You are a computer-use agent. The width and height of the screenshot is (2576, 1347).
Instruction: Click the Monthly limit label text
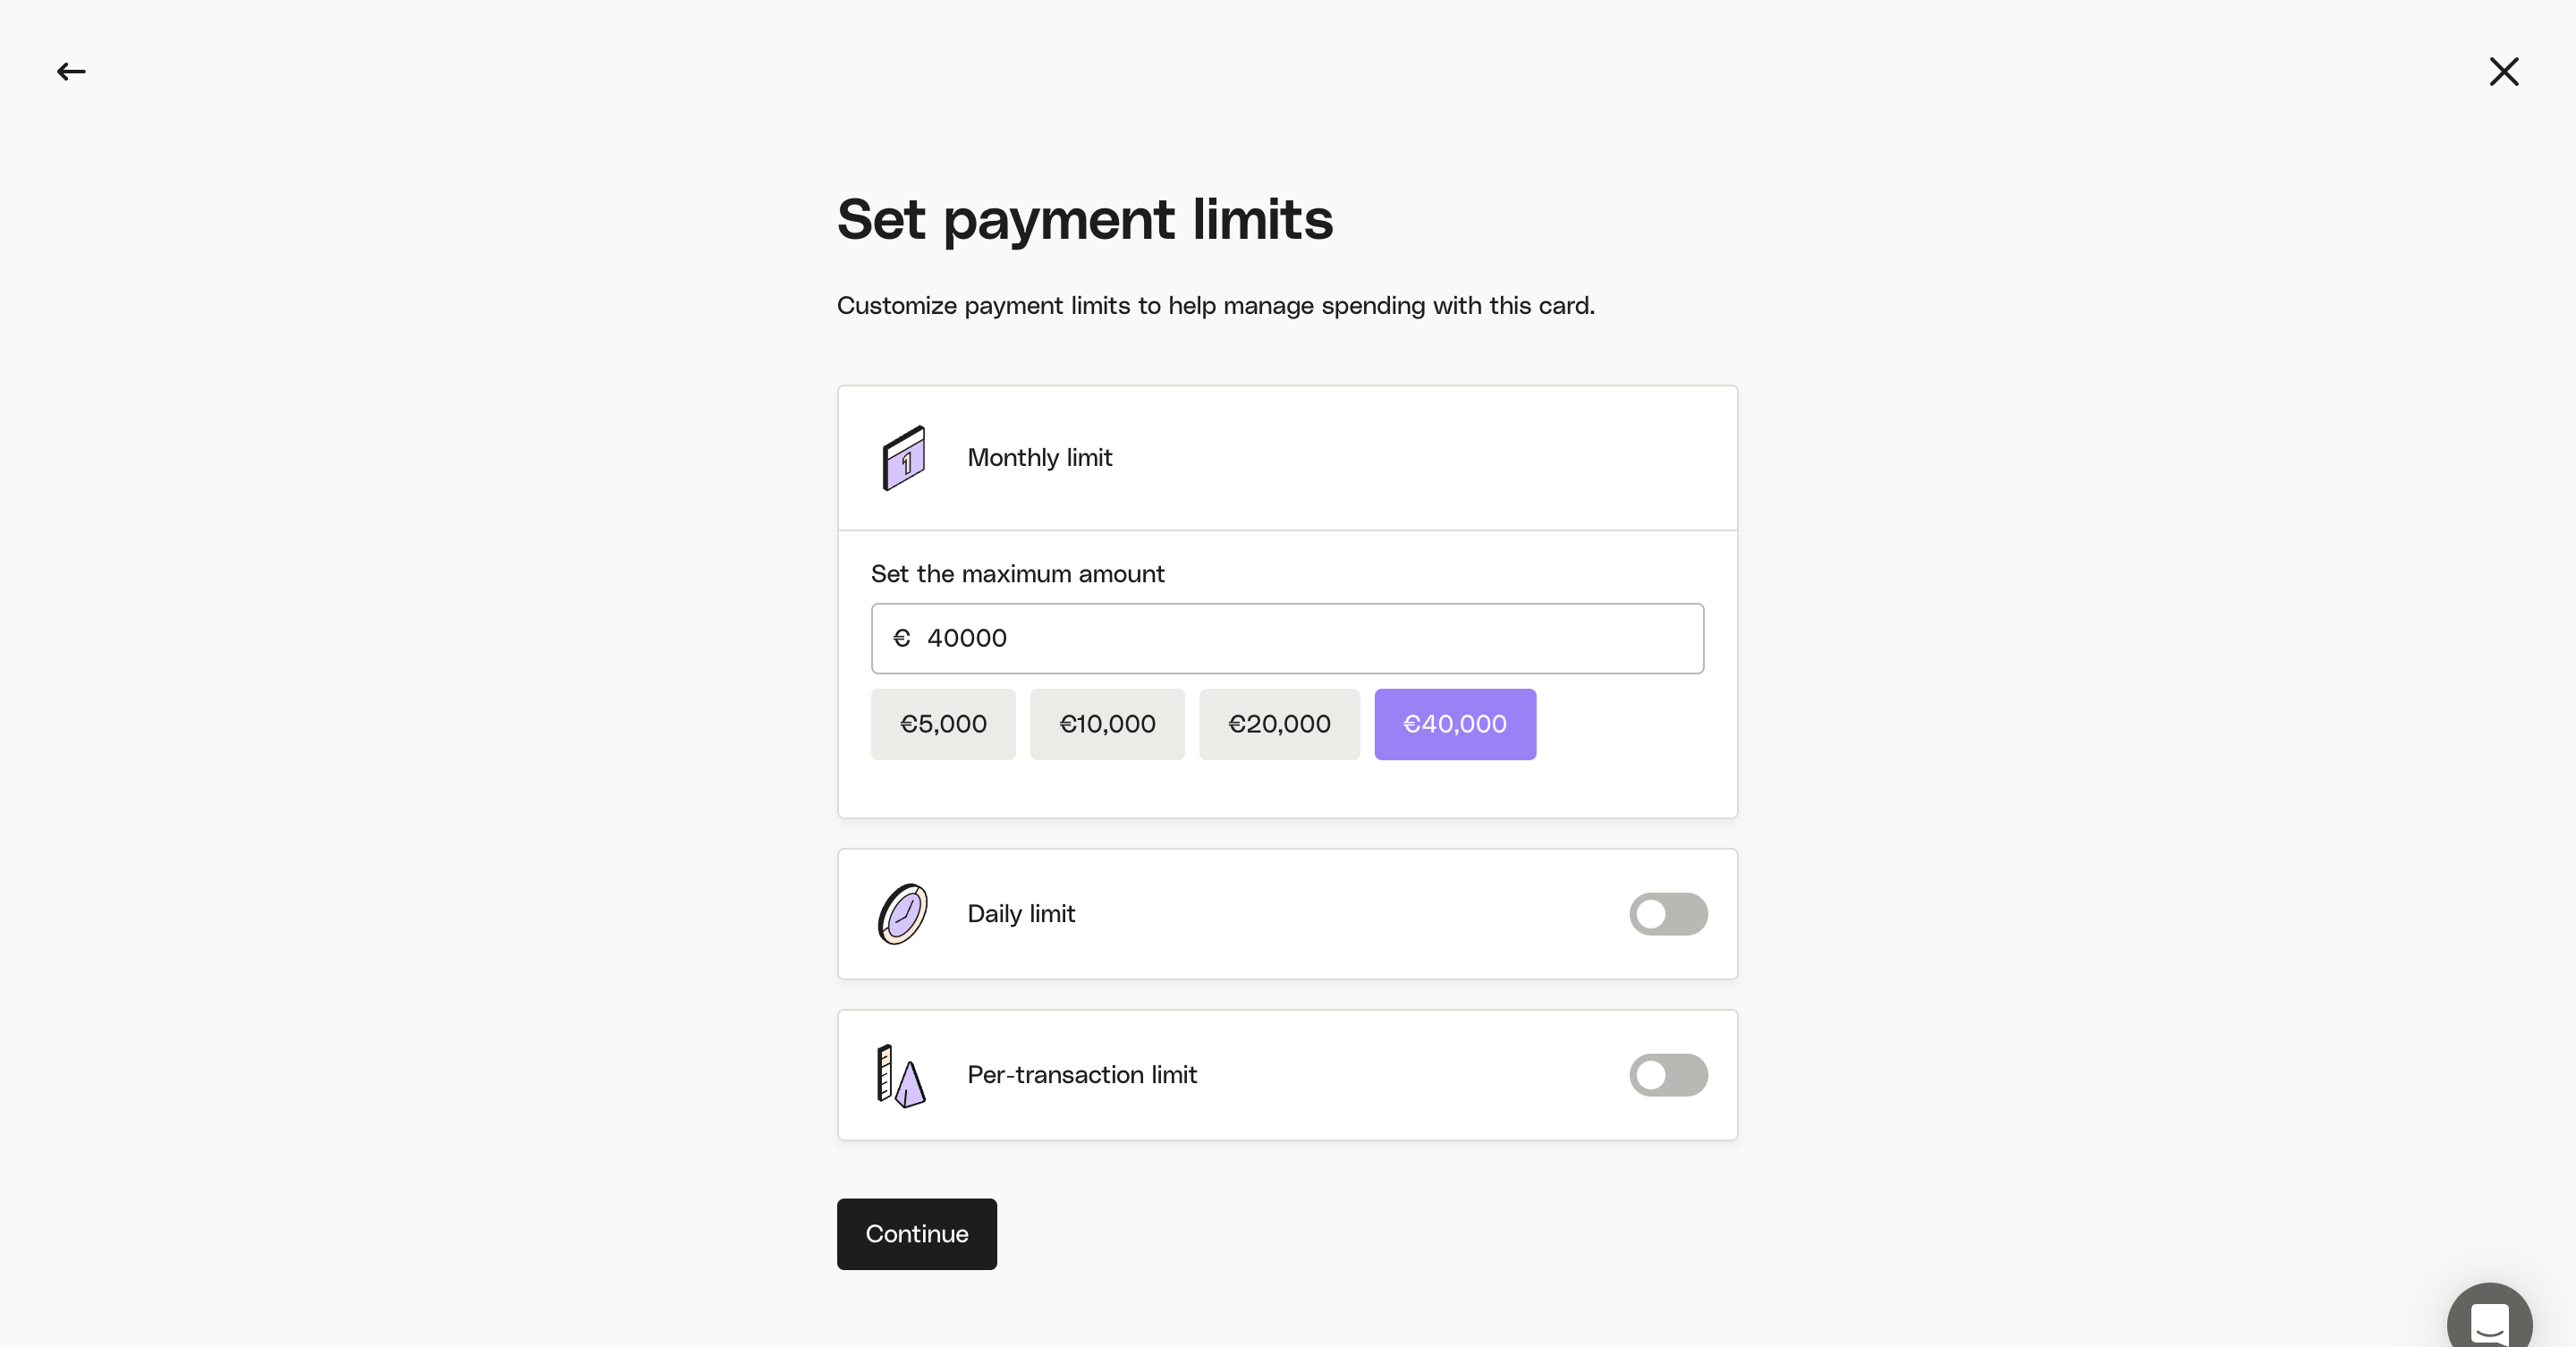[x=1039, y=458]
